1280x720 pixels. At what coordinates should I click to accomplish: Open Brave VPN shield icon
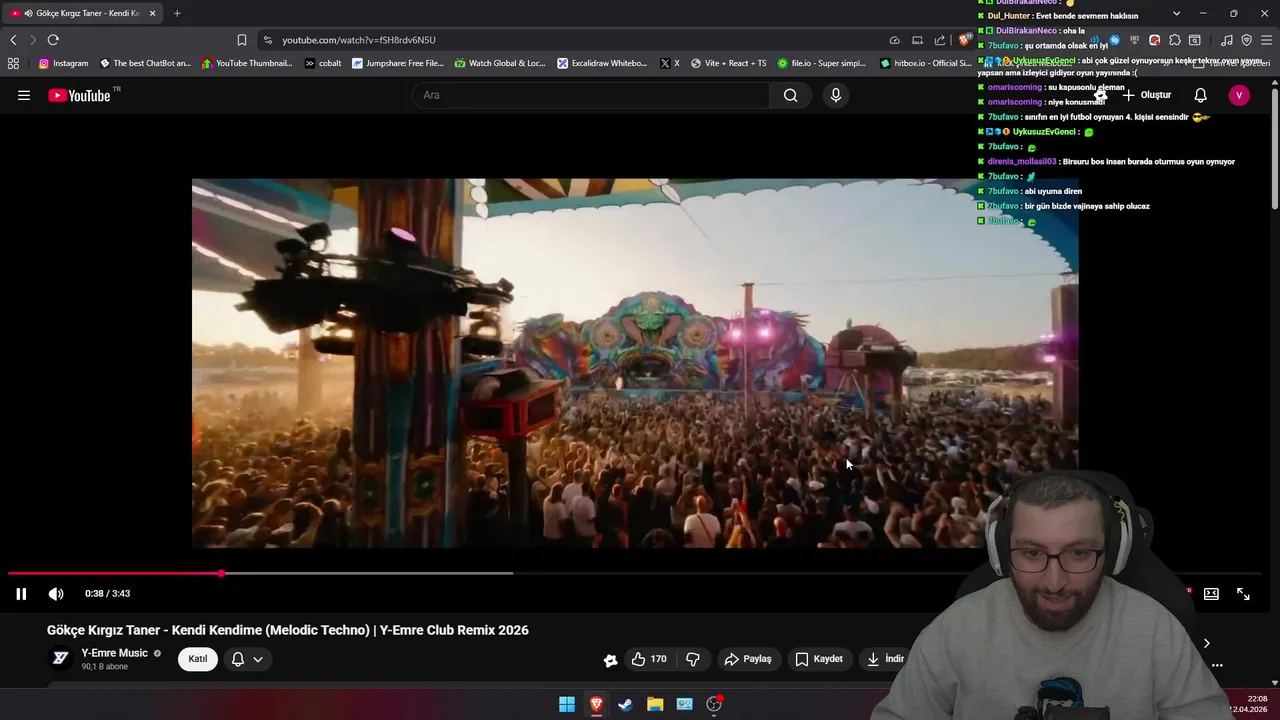pos(1246,40)
